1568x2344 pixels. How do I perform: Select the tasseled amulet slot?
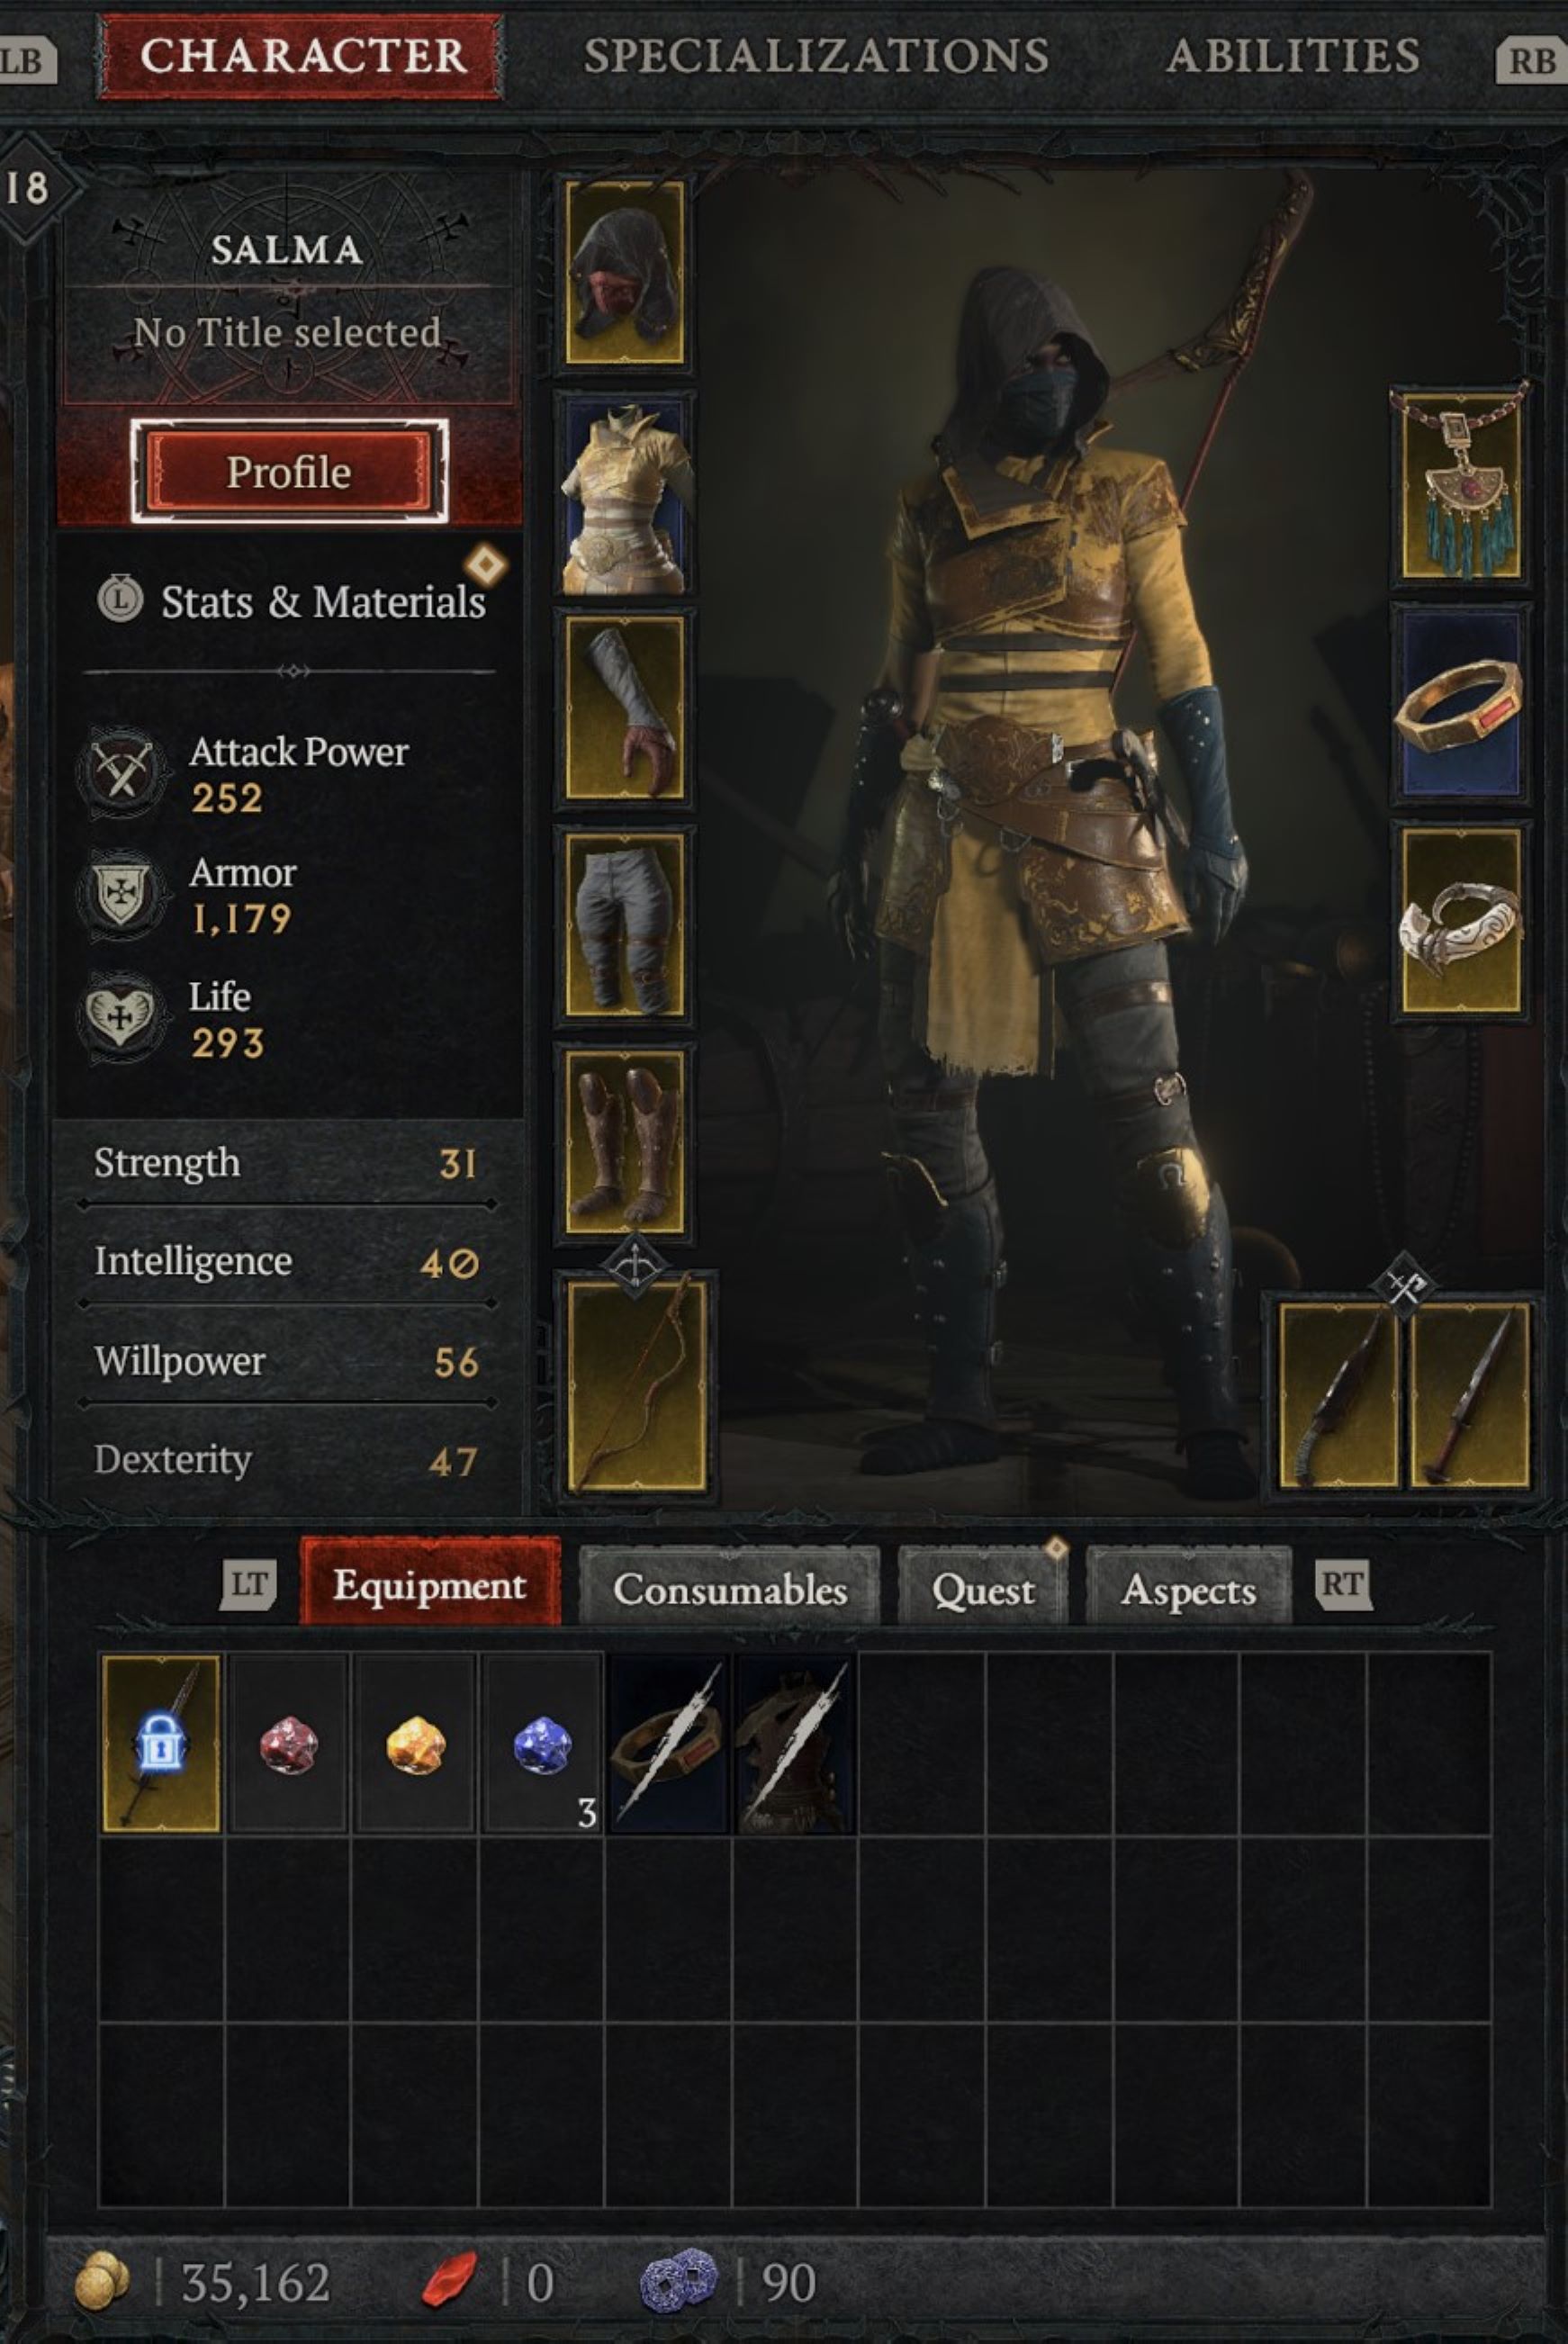1461,485
